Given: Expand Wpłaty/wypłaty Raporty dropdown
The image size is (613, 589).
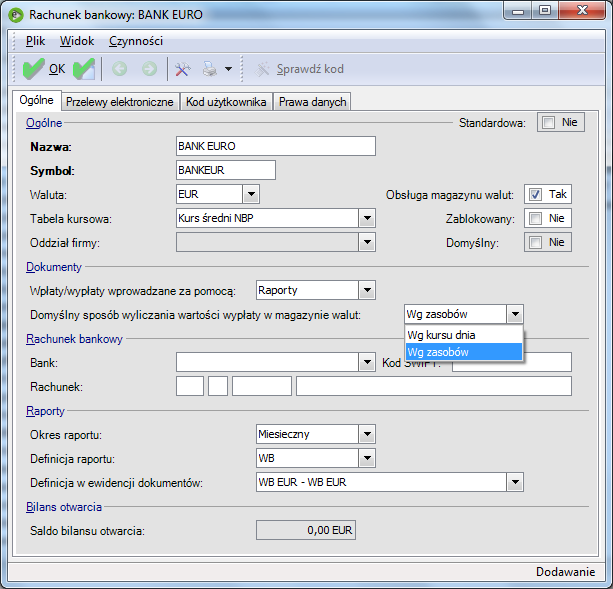Looking at the screenshot, I should click(x=367, y=290).
